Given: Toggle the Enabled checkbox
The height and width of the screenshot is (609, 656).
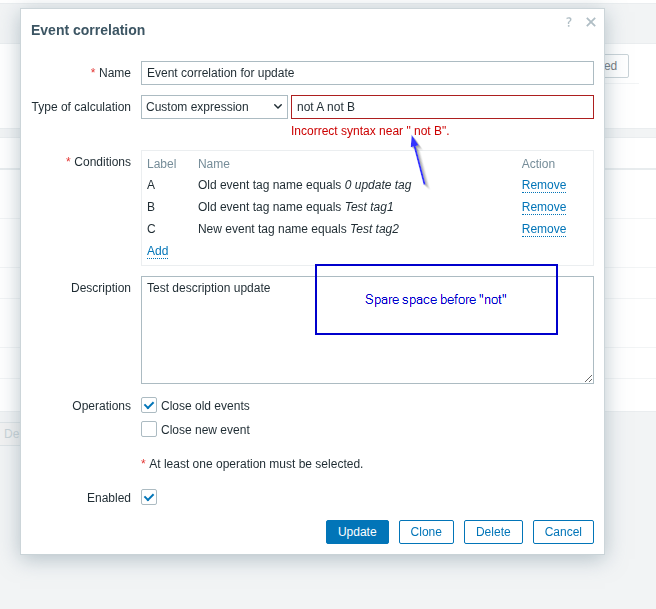Looking at the screenshot, I should tap(149, 497).
